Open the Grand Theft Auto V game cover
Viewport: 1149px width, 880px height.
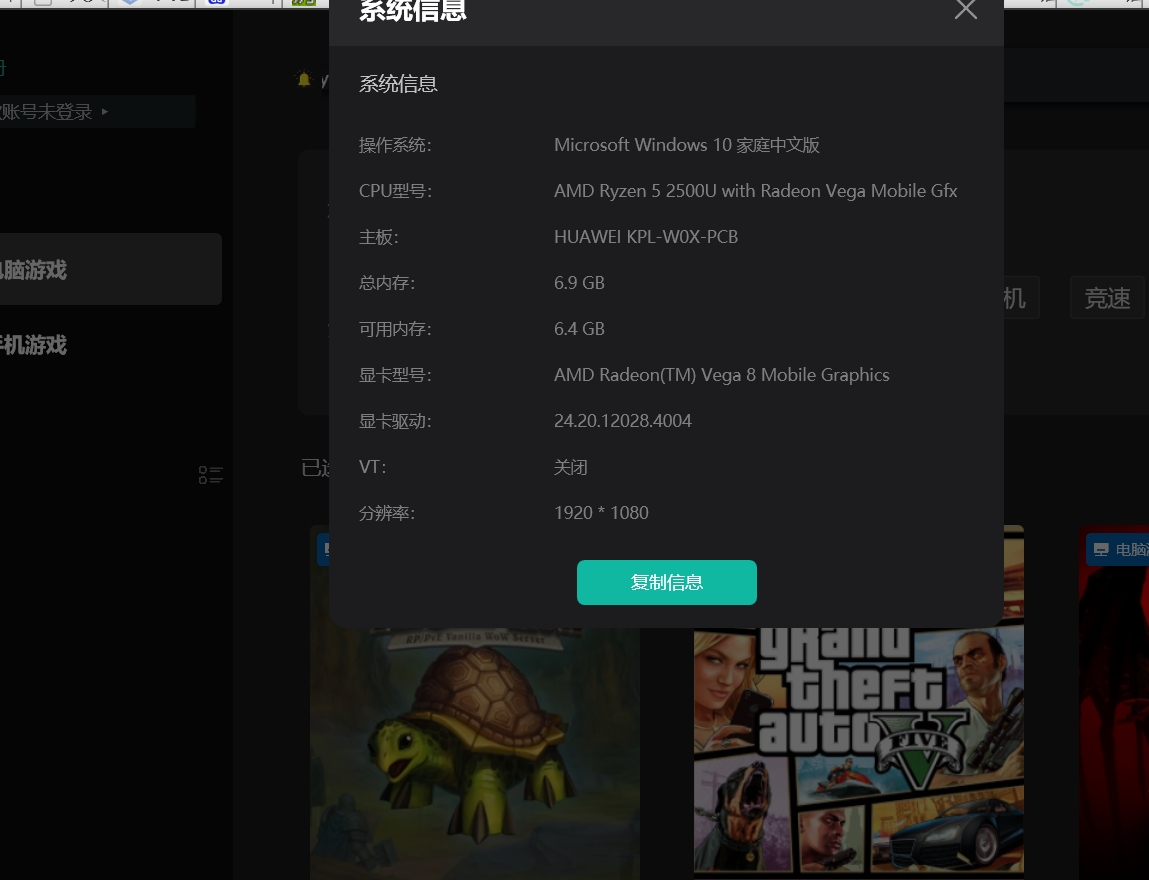(x=858, y=750)
